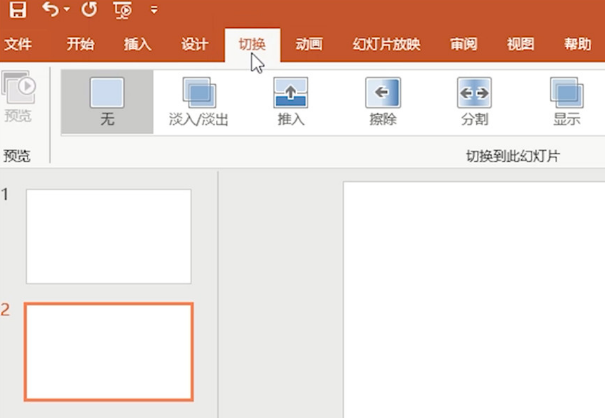Image resolution: width=605 pixels, height=418 pixels.
Task: Switch to the 插入 ribbon tab
Action: point(137,44)
